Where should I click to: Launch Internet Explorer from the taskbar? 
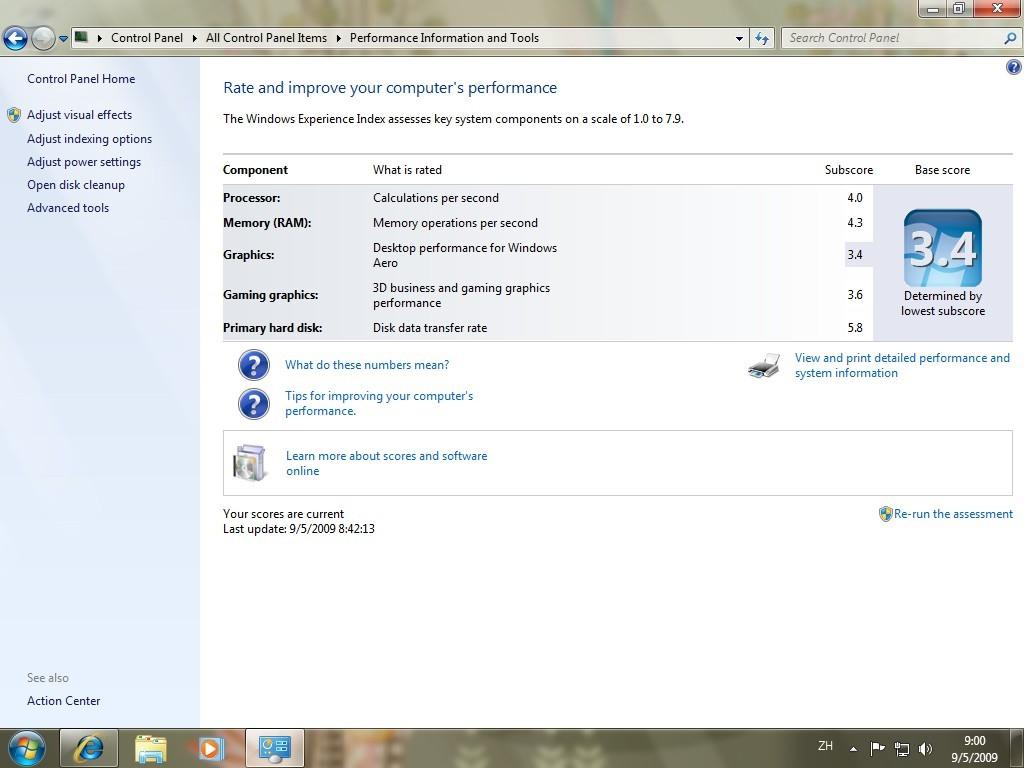click(x=89, y=748)
